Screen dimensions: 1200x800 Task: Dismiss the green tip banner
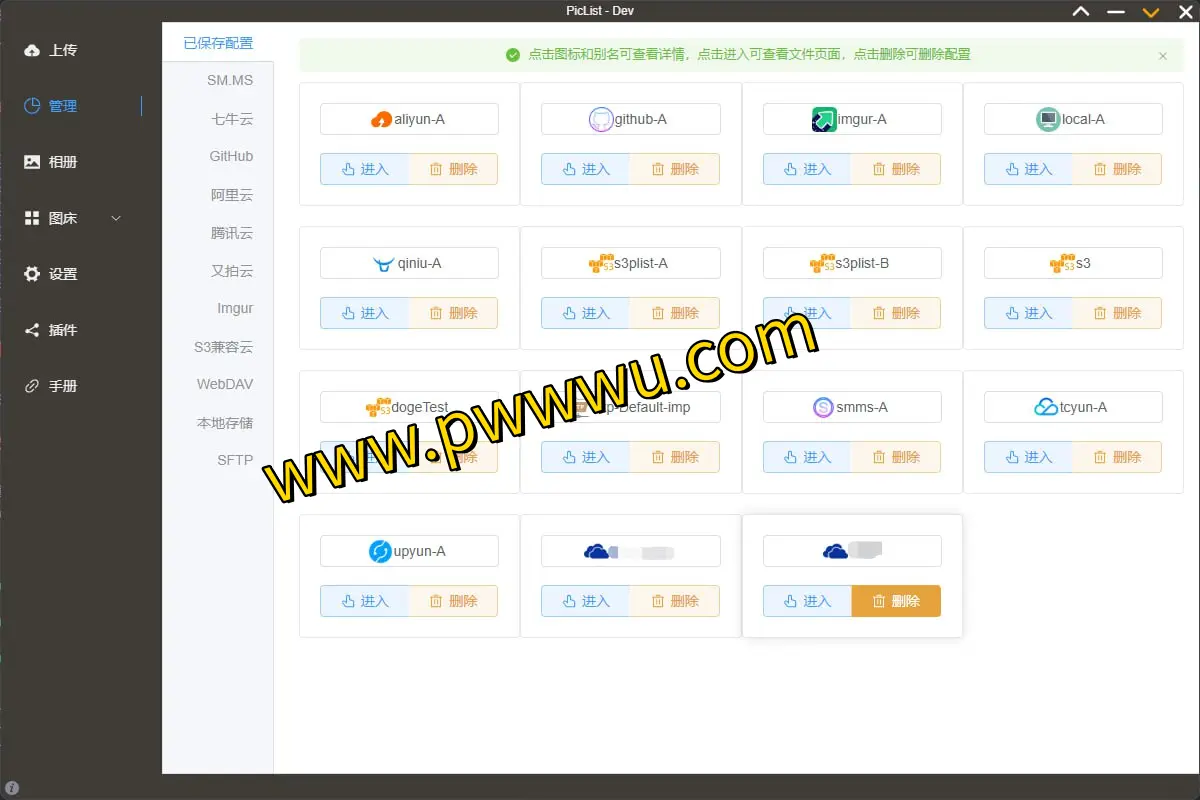tap(1162, 56)
